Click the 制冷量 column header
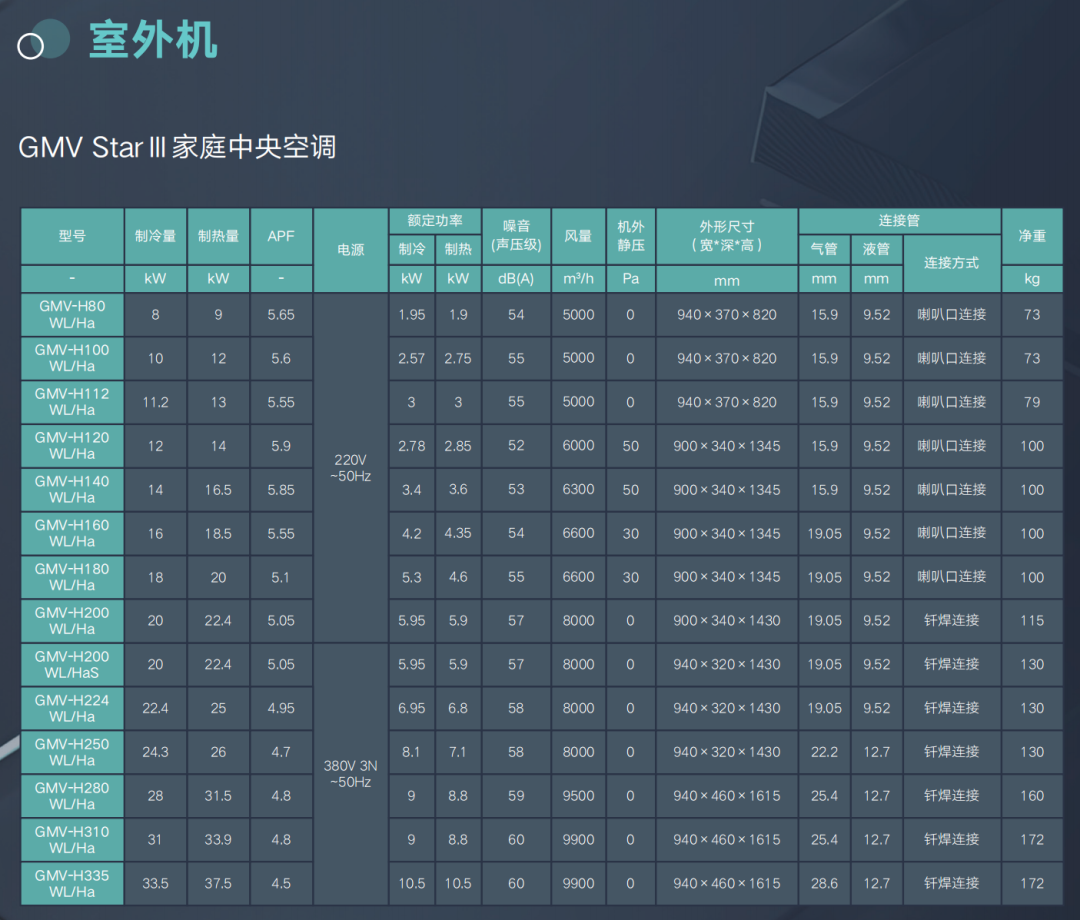Screen dimensions: 1080x920 [156, 236]
